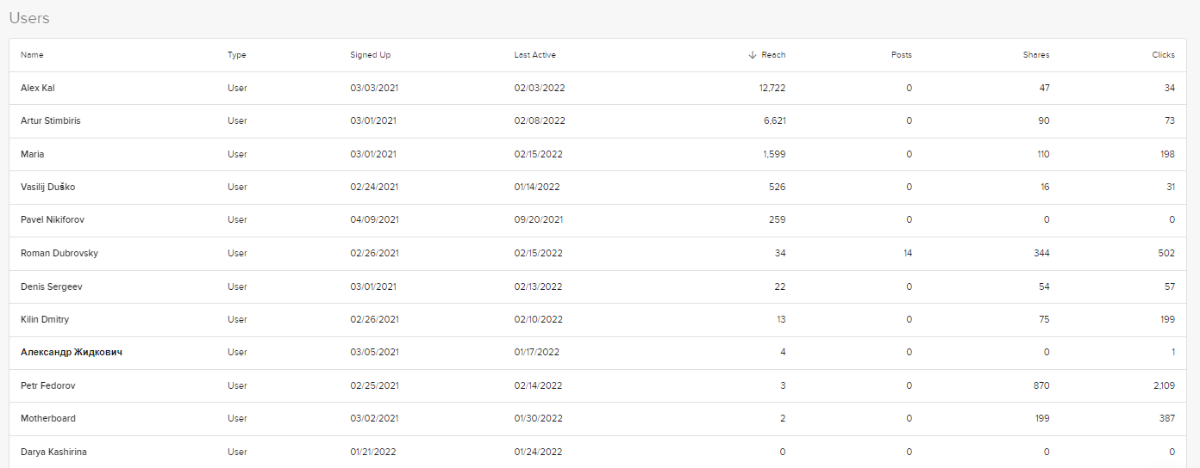
Task: Open Roman Dubrovsky user row
Action: 59,253
